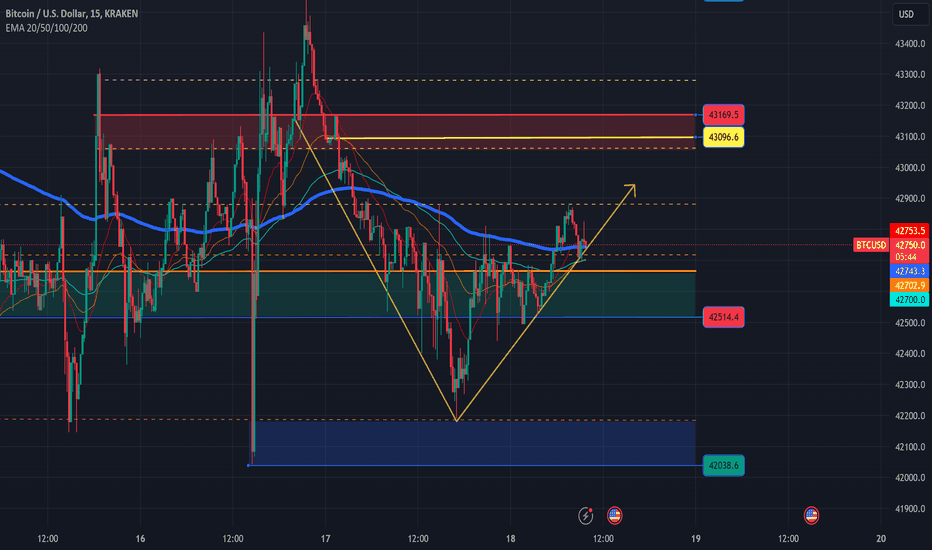The width and height of the screenshot is (932, 550).
Task: Click the lightning bolt event icon
Action: tap(585, 516)
